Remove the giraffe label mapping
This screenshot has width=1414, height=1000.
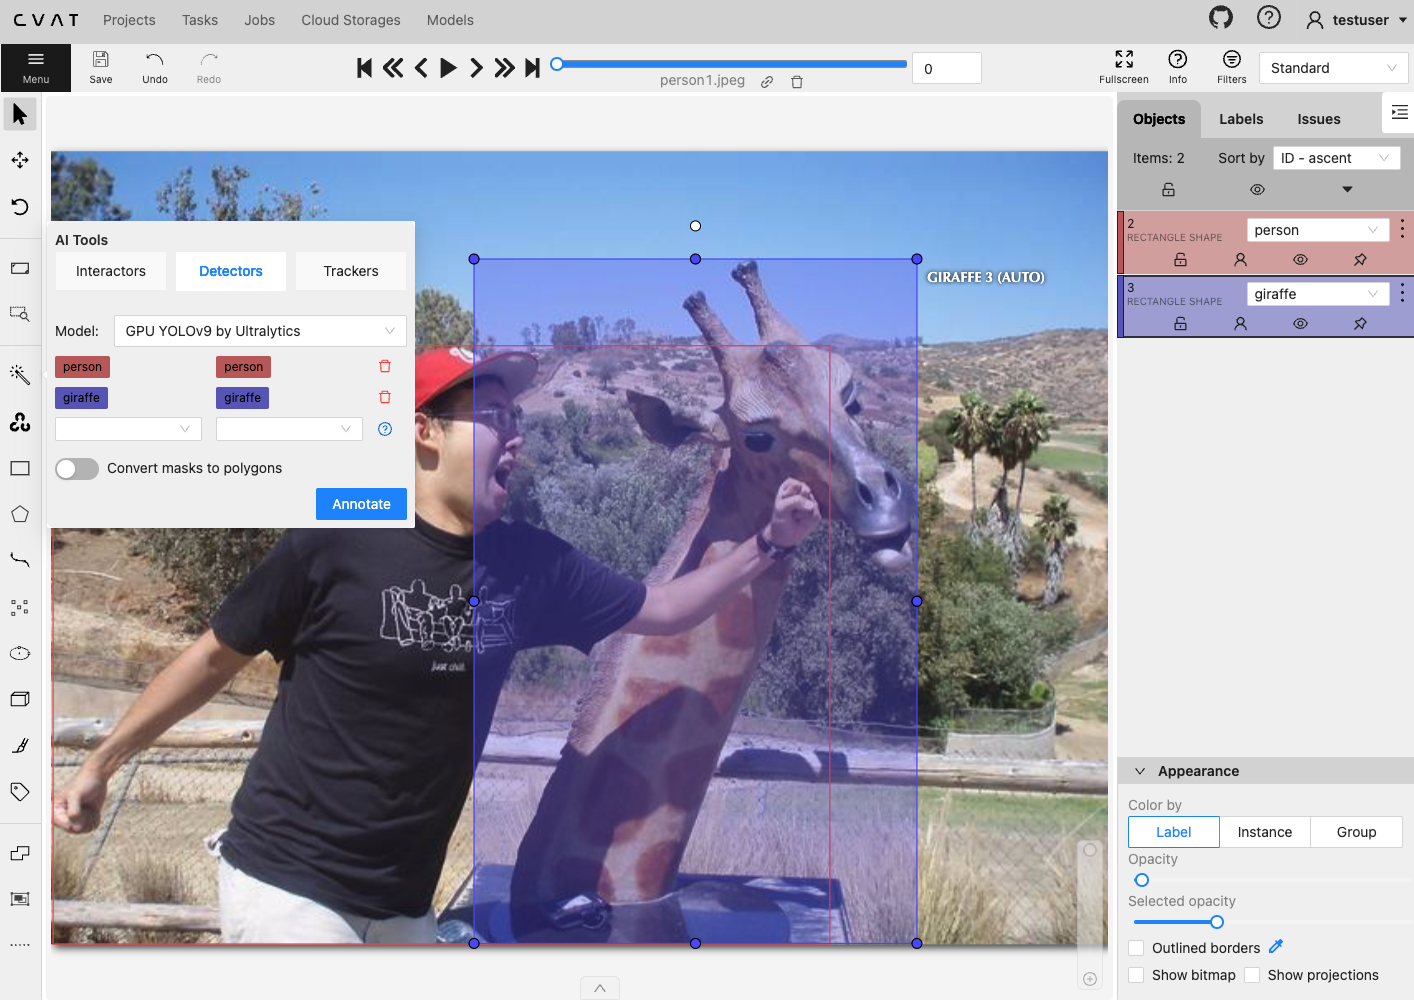coord(385,398)
